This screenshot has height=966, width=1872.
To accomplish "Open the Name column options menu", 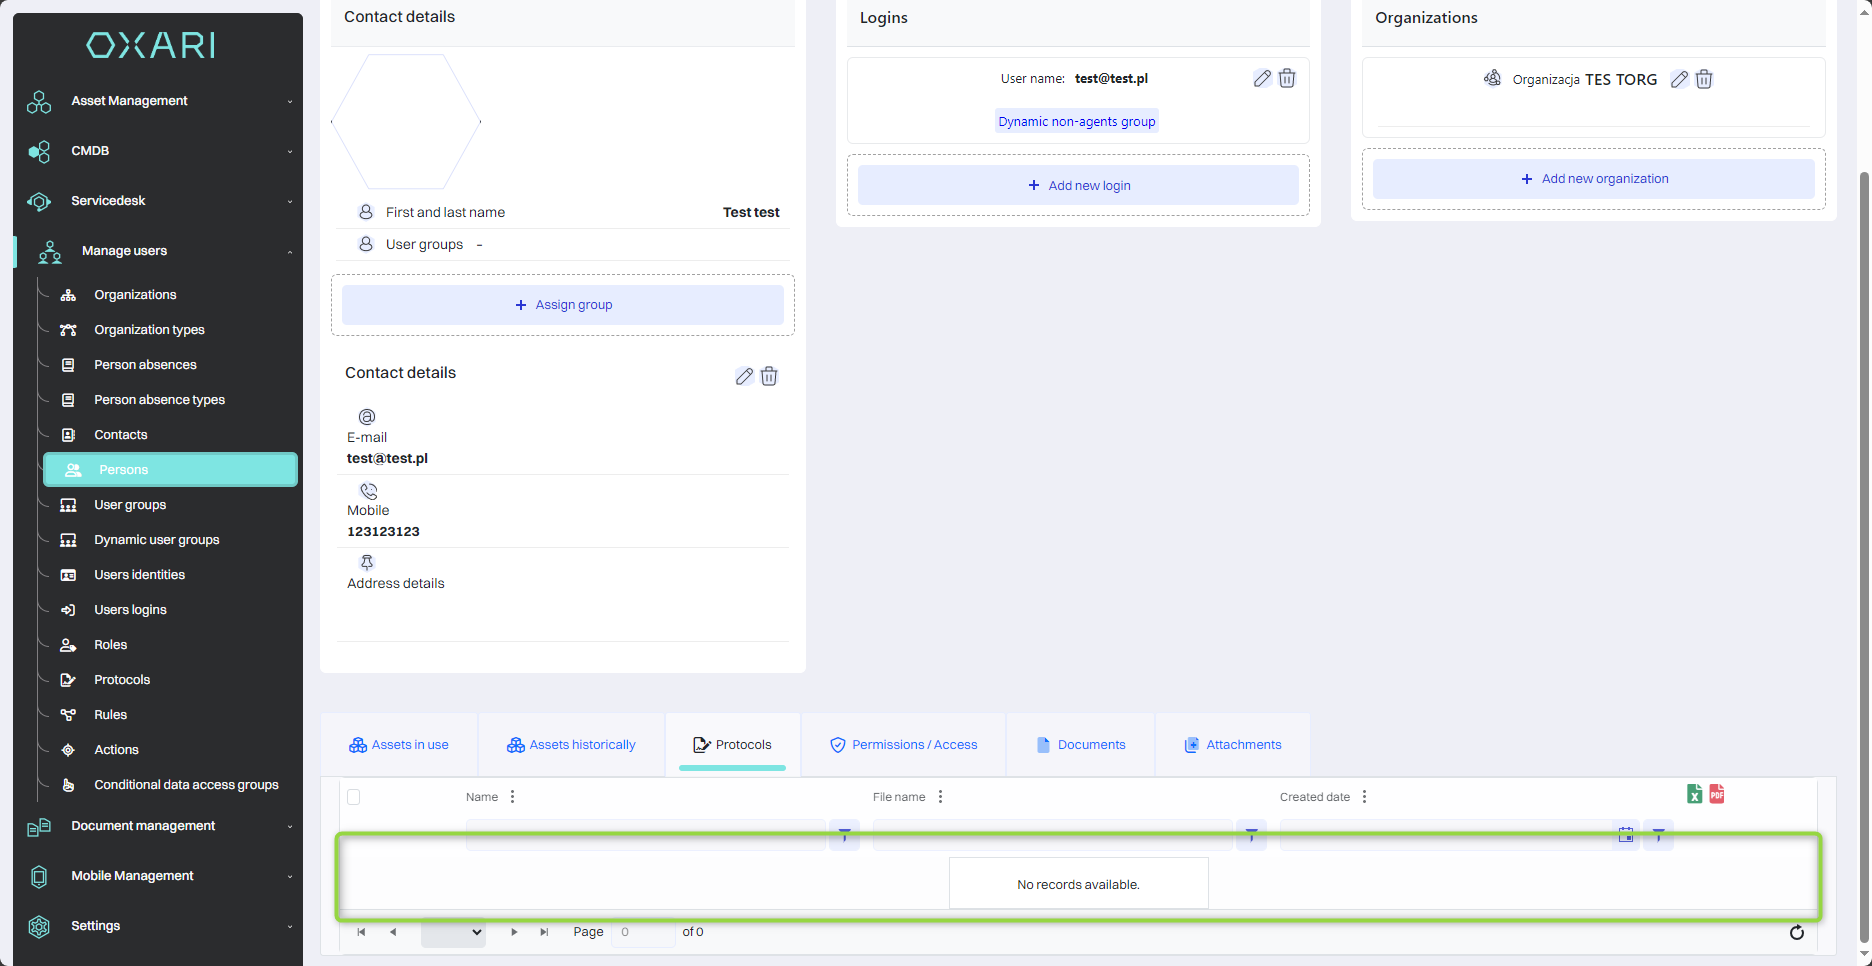I will 513,797.
